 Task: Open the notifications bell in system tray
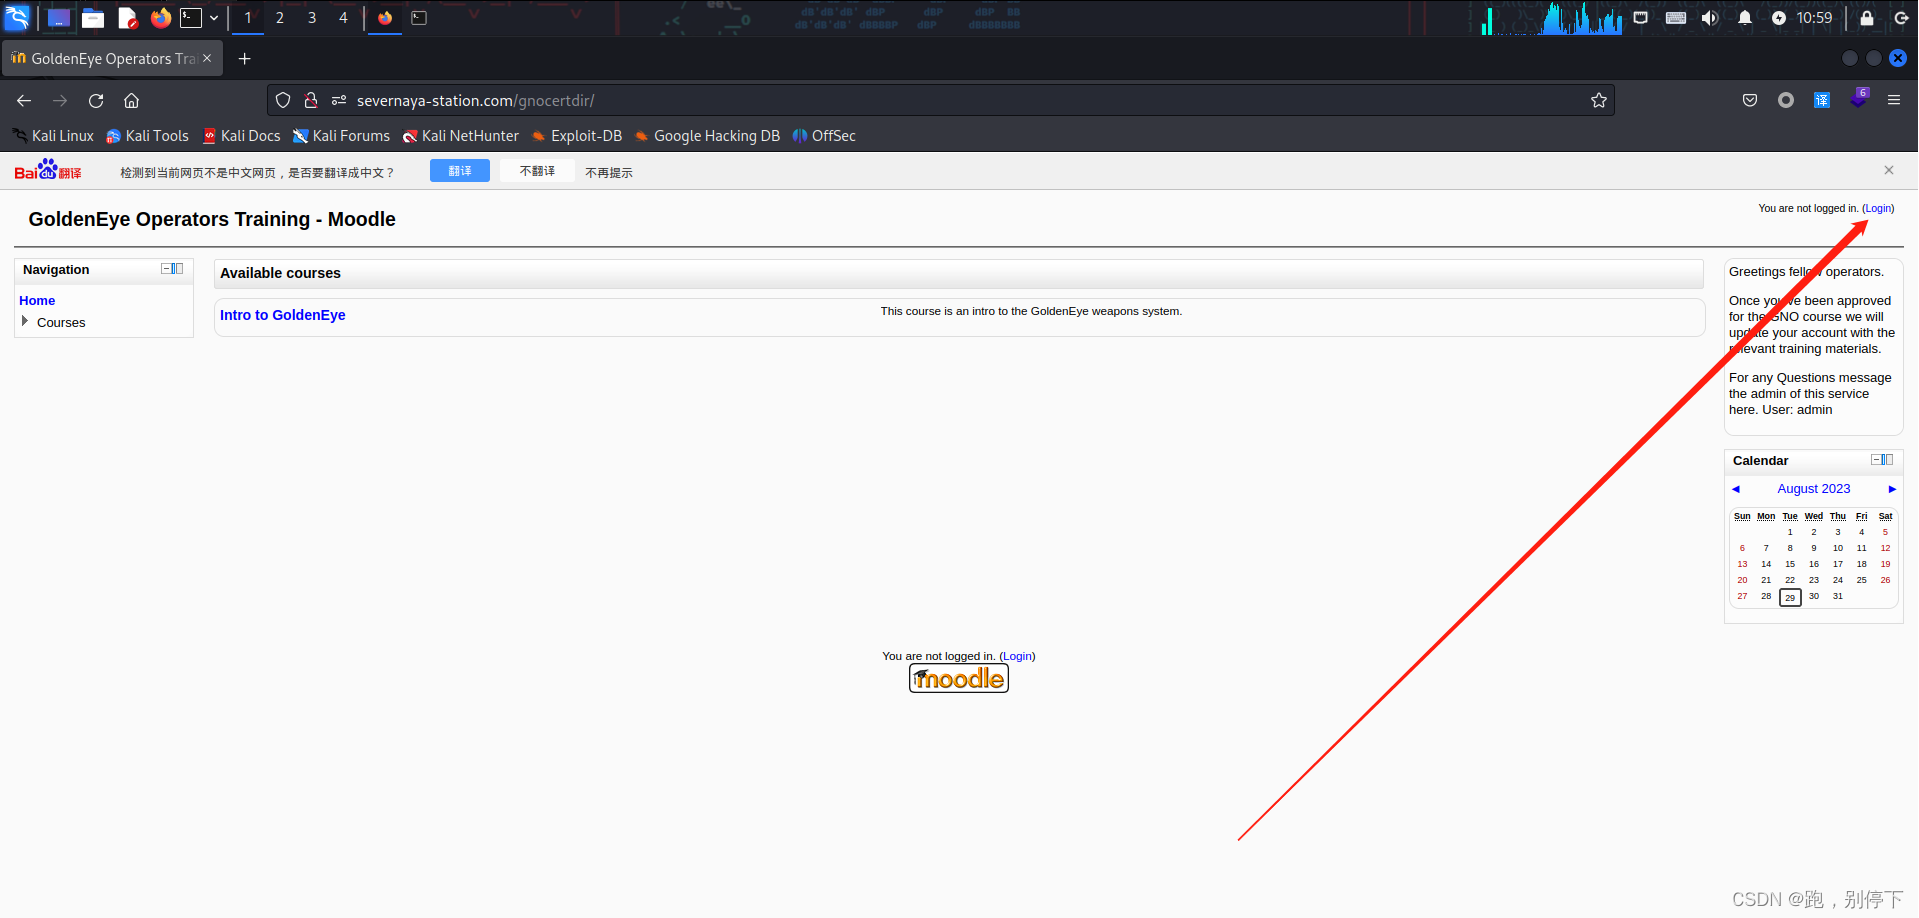point(1745,18)
